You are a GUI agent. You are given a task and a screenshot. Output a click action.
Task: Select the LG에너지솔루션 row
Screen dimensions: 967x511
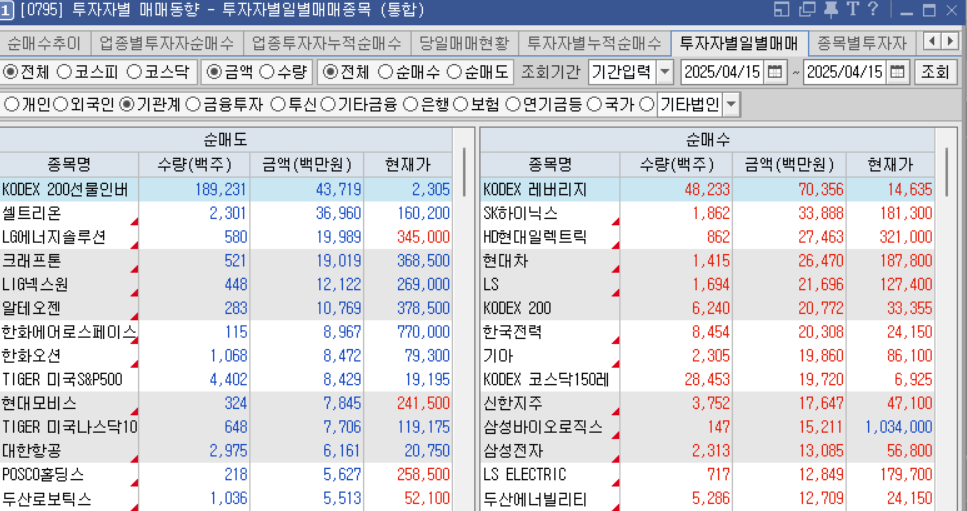tap(226, 237)
